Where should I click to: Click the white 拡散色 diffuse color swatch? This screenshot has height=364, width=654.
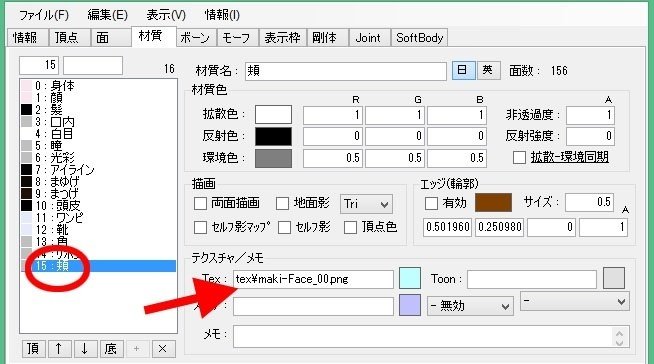[273, 114]
